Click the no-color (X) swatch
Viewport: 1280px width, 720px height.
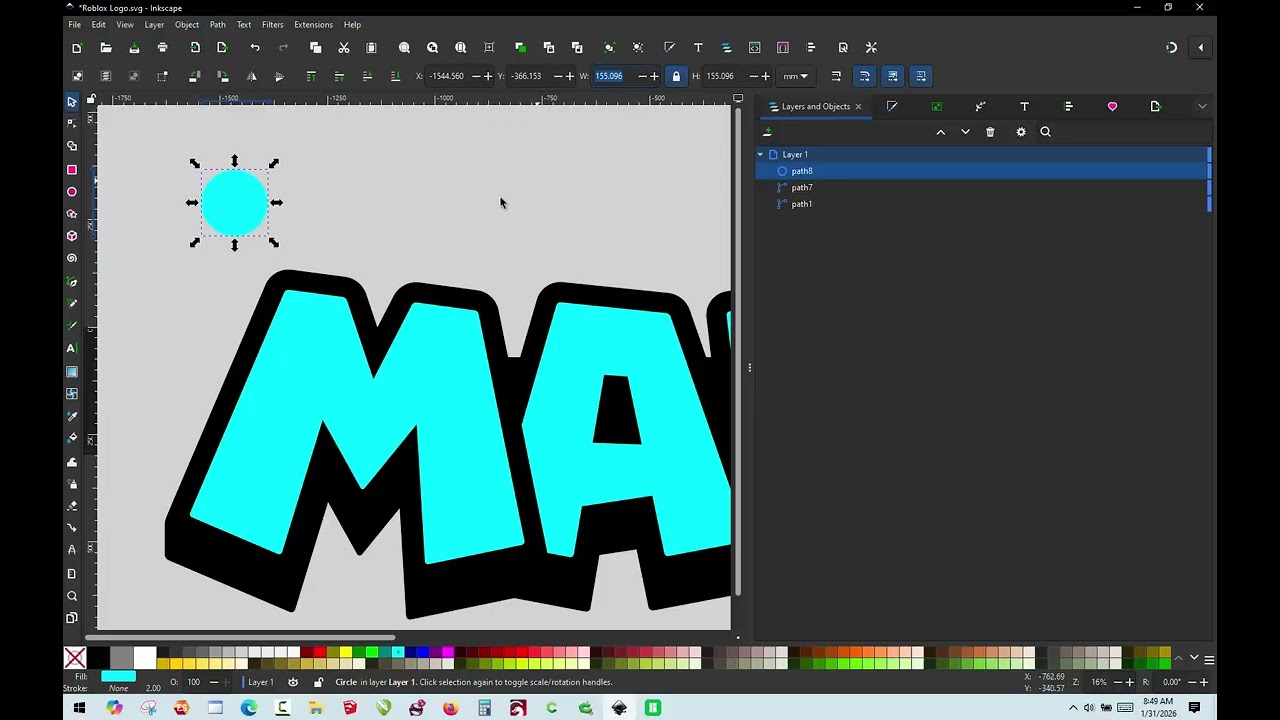point(75,658)
